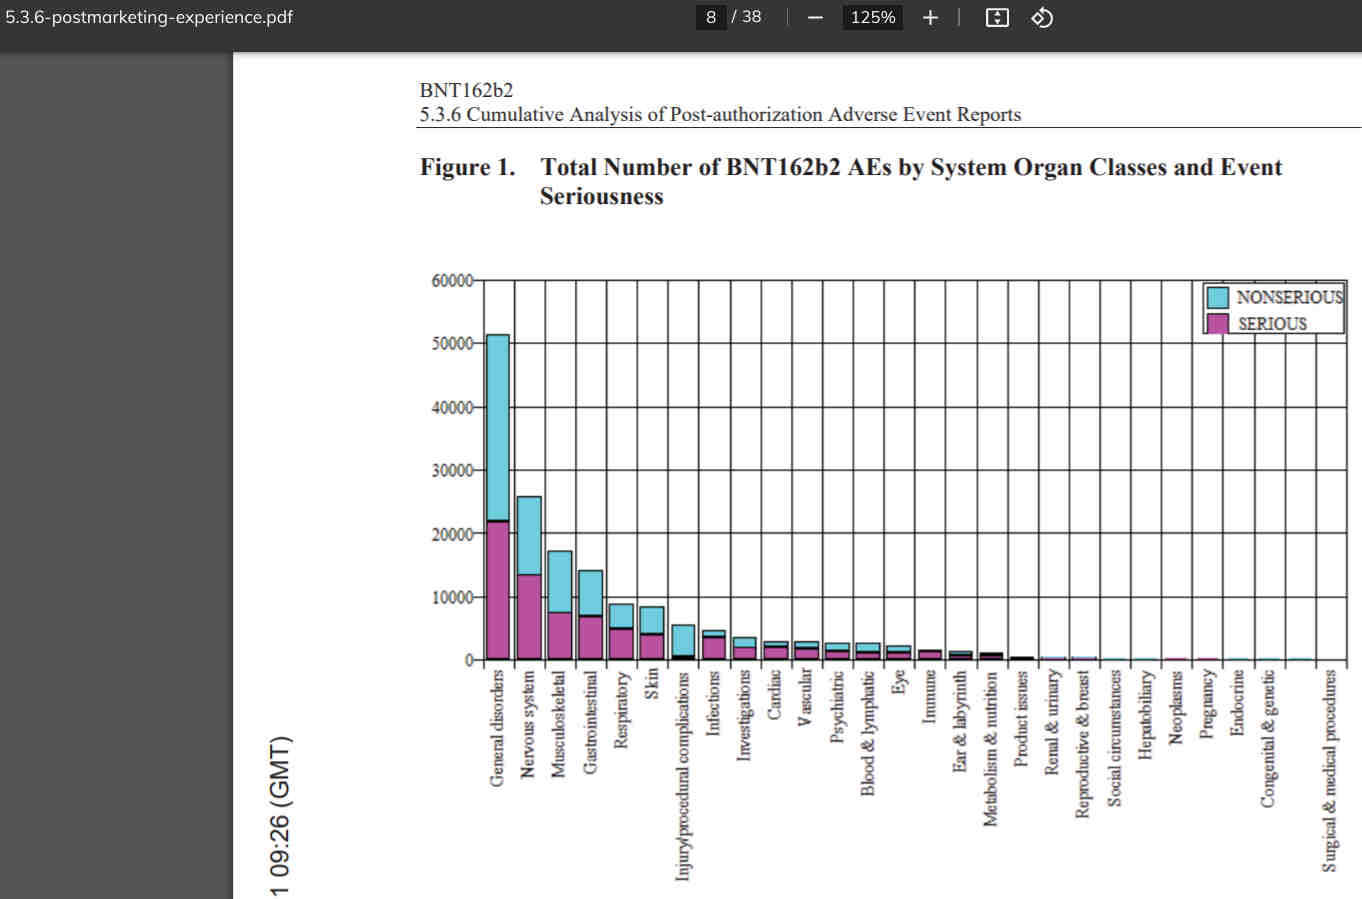Click the SERIOUS magenta legend swatch

1217,323
